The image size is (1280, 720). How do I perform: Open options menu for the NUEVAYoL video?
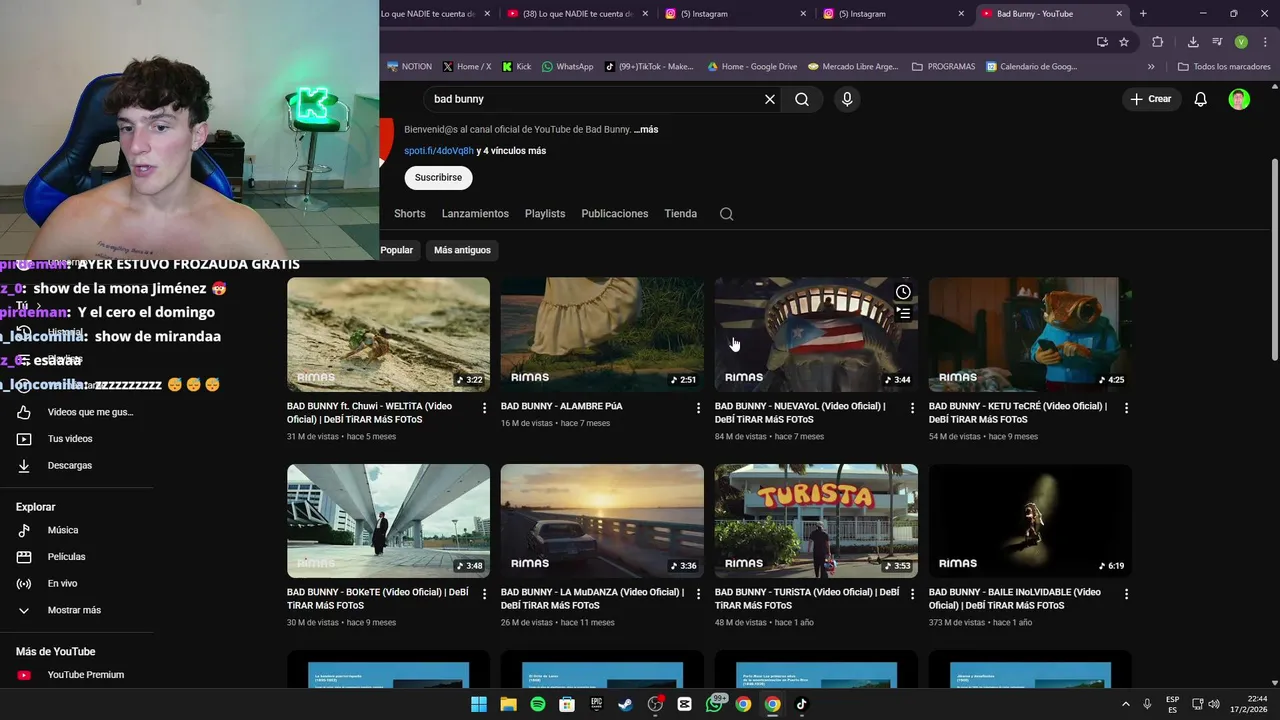tap(912, 408)
